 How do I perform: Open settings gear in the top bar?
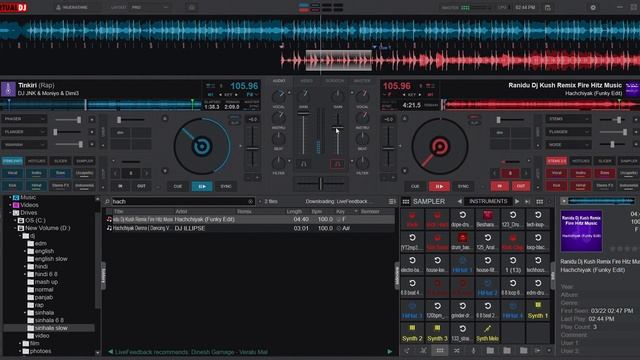coord(593,7)
